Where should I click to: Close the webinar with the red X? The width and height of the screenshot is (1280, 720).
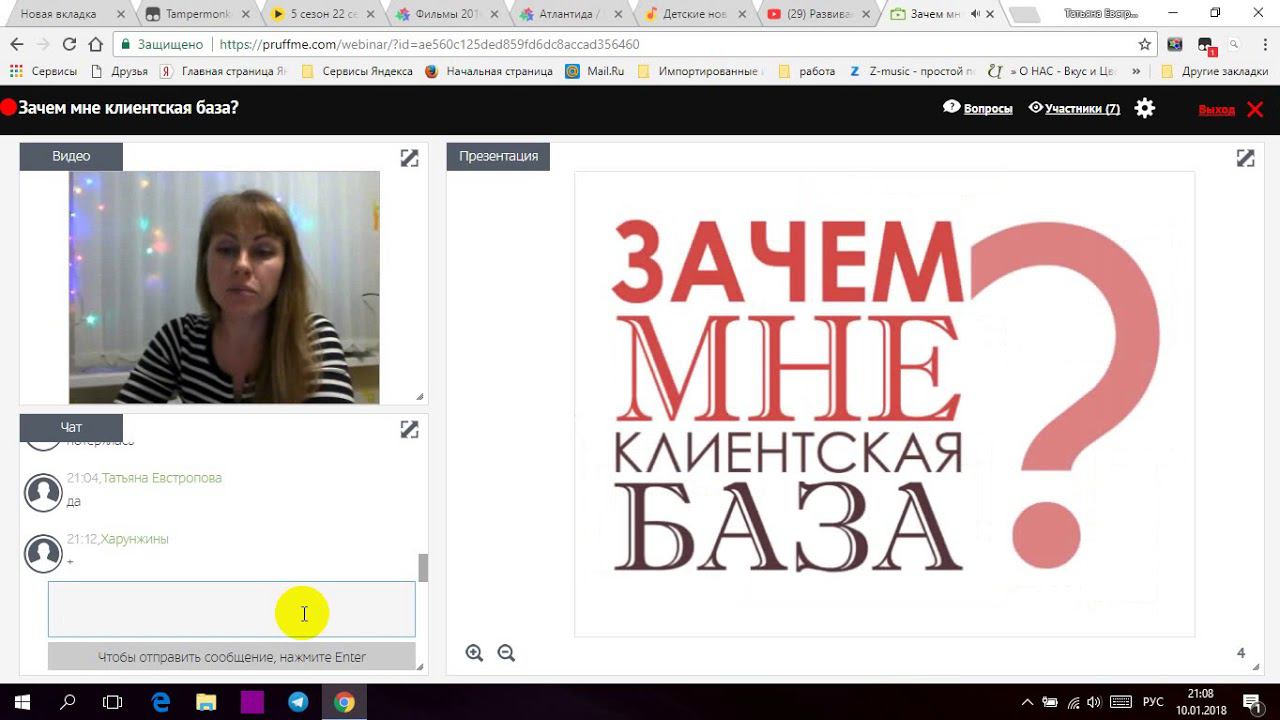[x=1255, y=109]
